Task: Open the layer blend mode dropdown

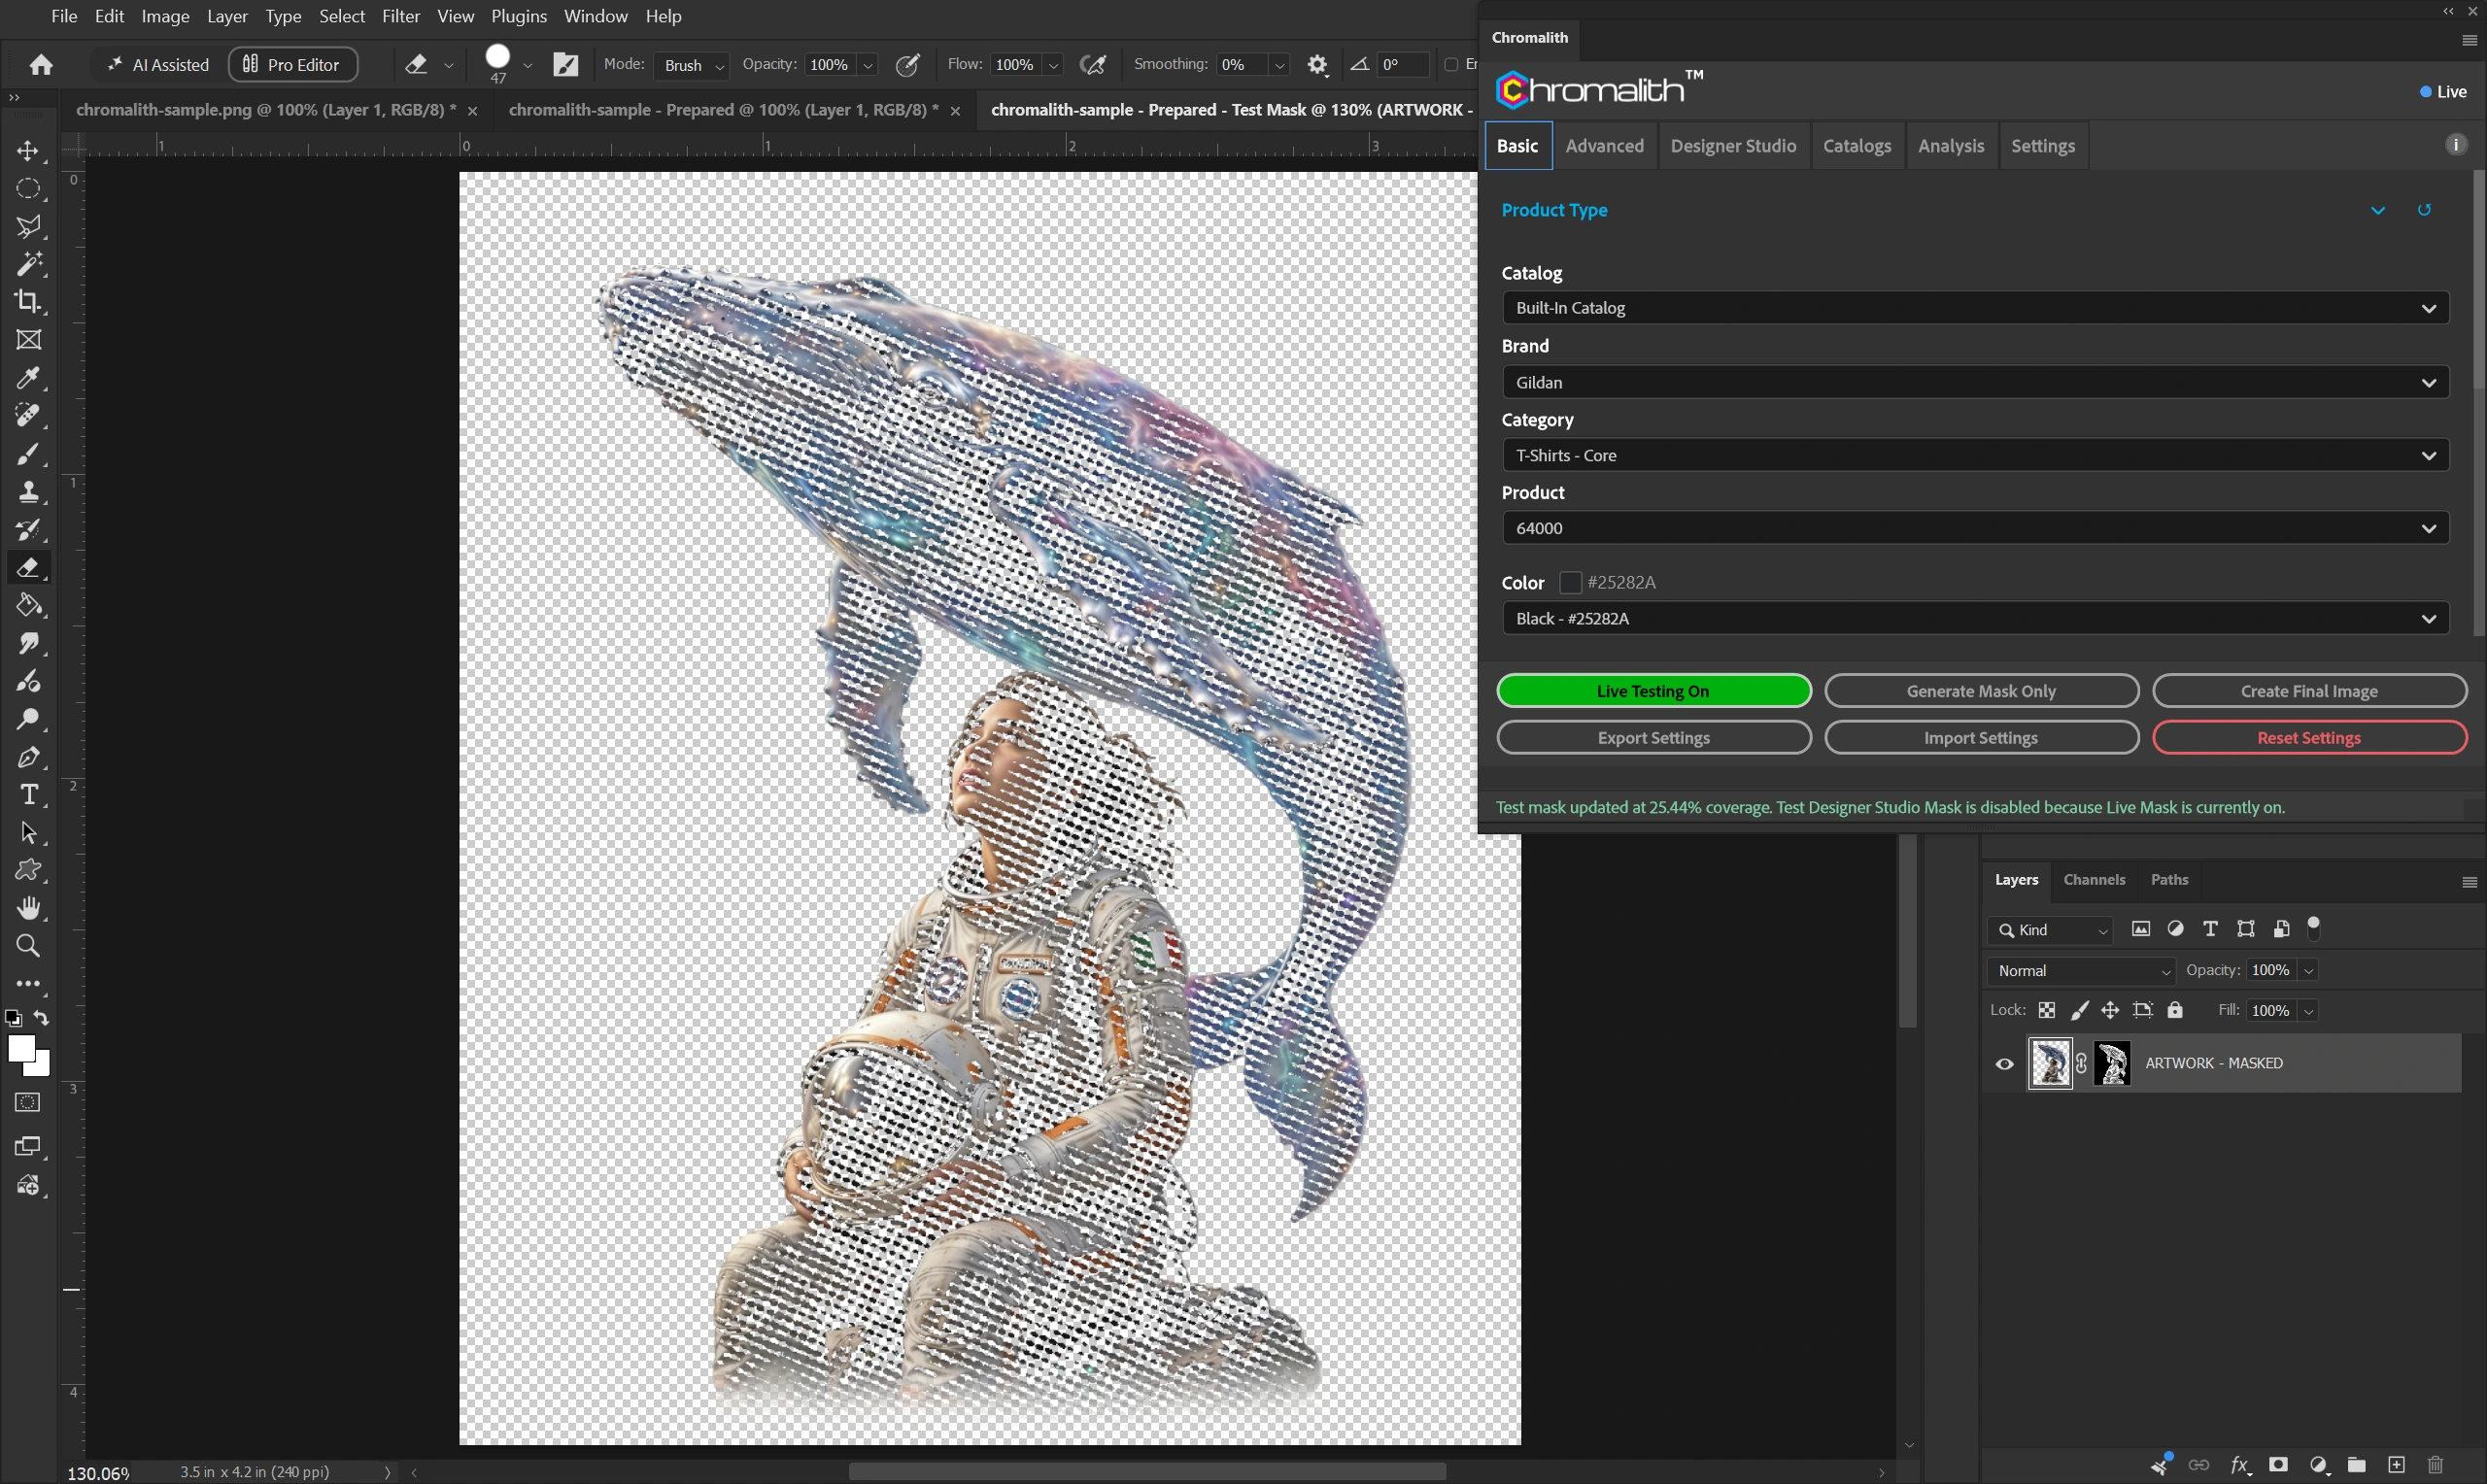Action: (x=2080, y=971)
